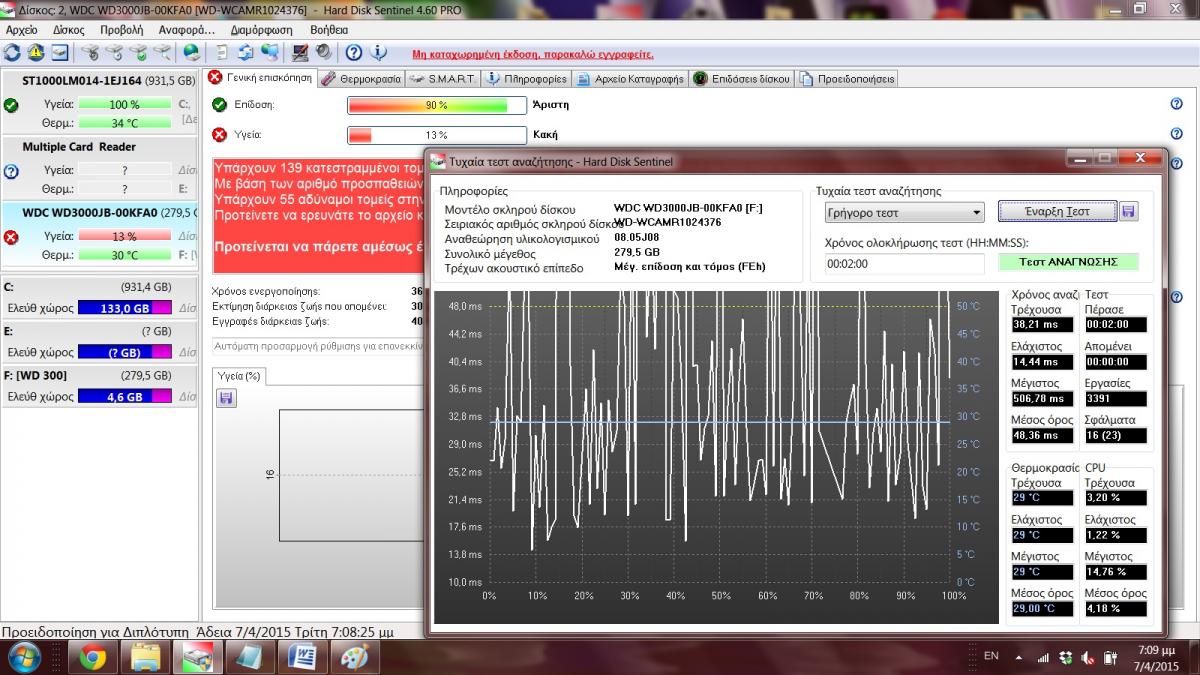Open the Αναφορά menu
Viewport: 1200px width, 675px height.
tap(186, 30)
